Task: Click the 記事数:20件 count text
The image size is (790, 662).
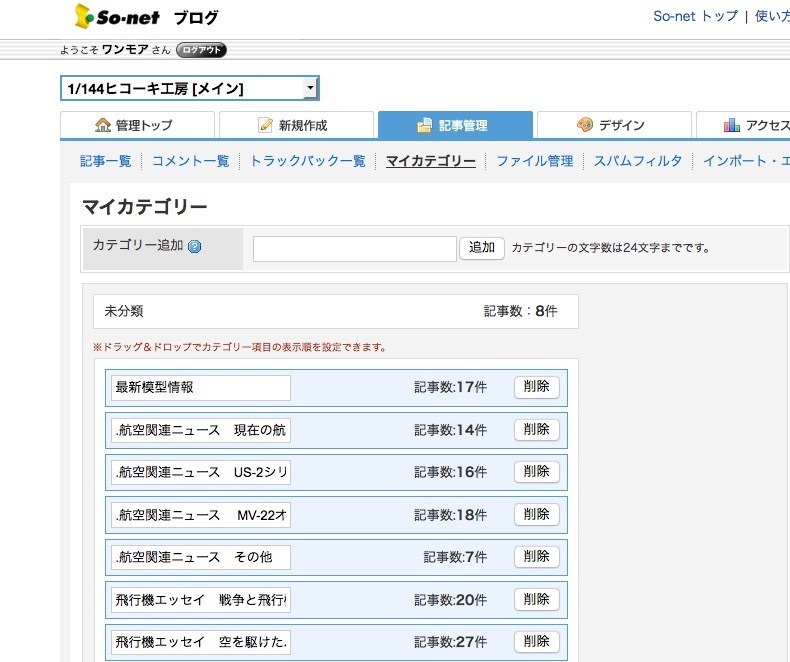Action: pyautogui.click(x=450, y=600)
